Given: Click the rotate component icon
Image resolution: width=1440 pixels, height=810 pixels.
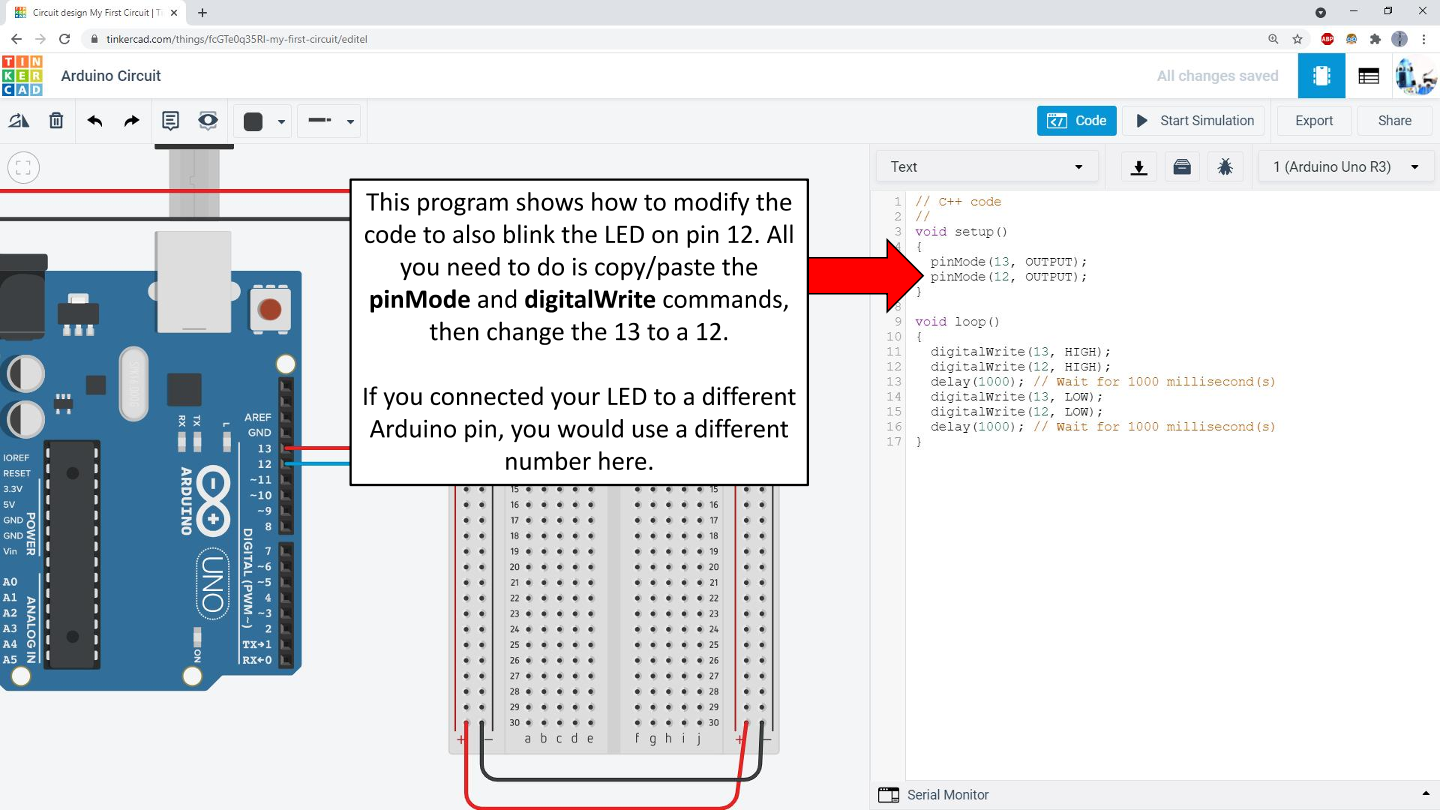Looking at the screenshot, I should click(19, 121).
